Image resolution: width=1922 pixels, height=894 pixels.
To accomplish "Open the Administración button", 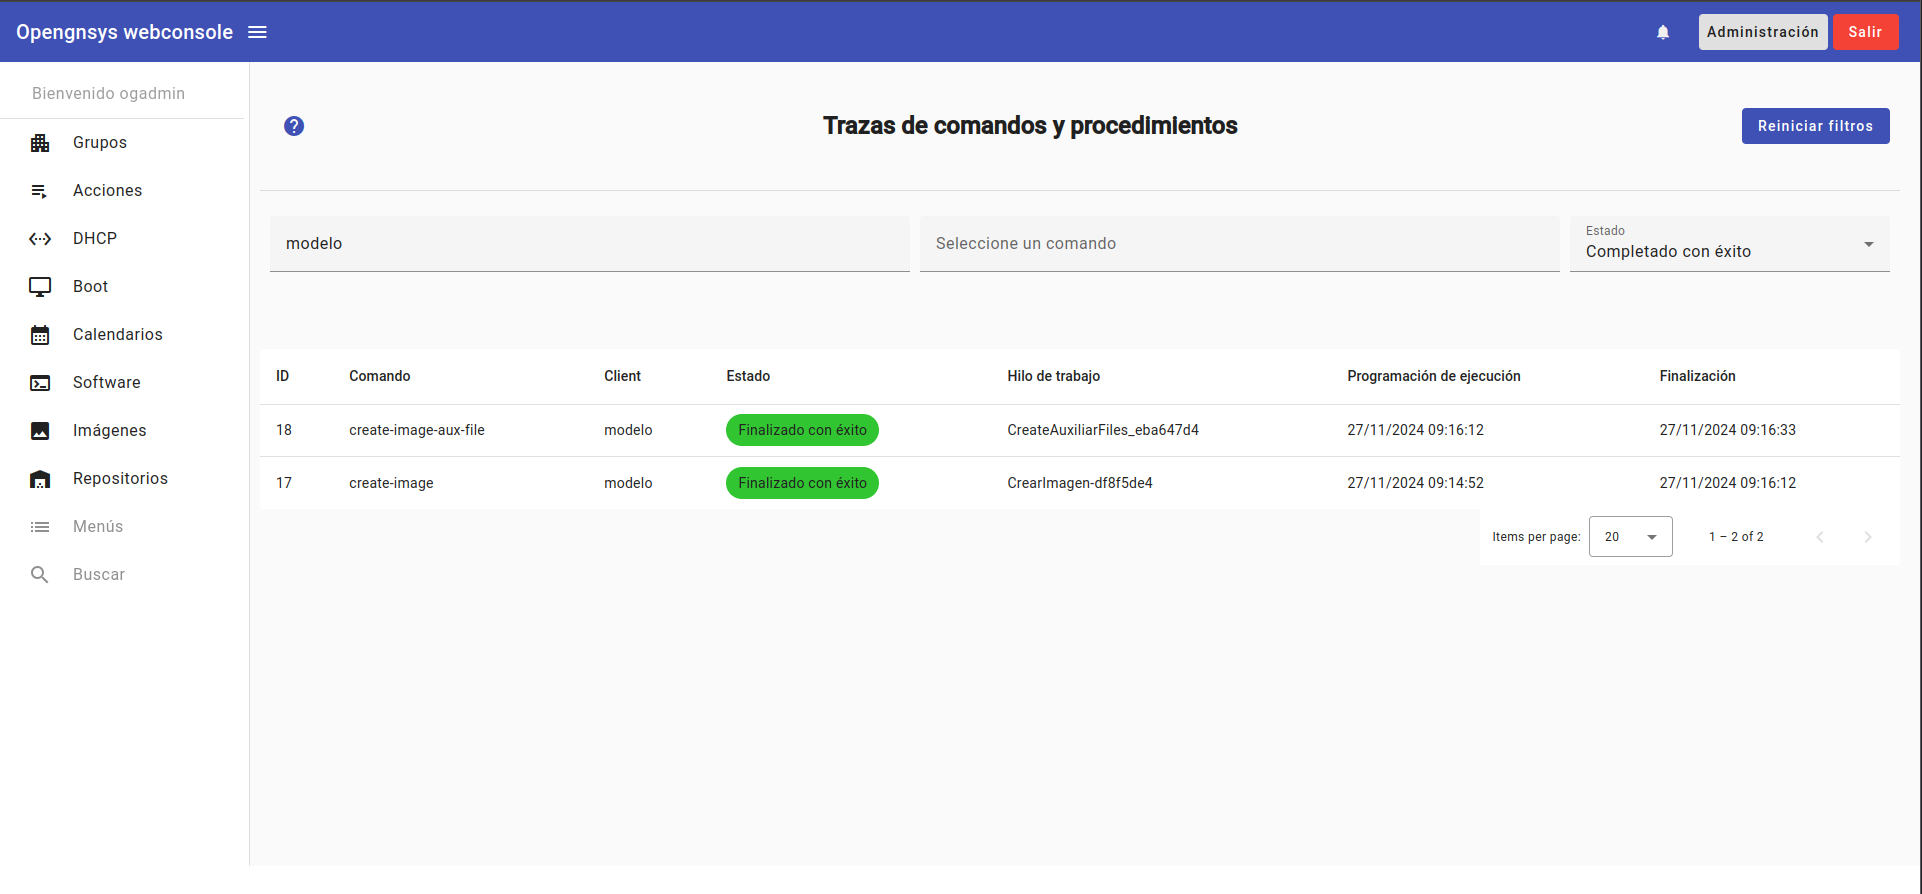I will [1762, 32].
